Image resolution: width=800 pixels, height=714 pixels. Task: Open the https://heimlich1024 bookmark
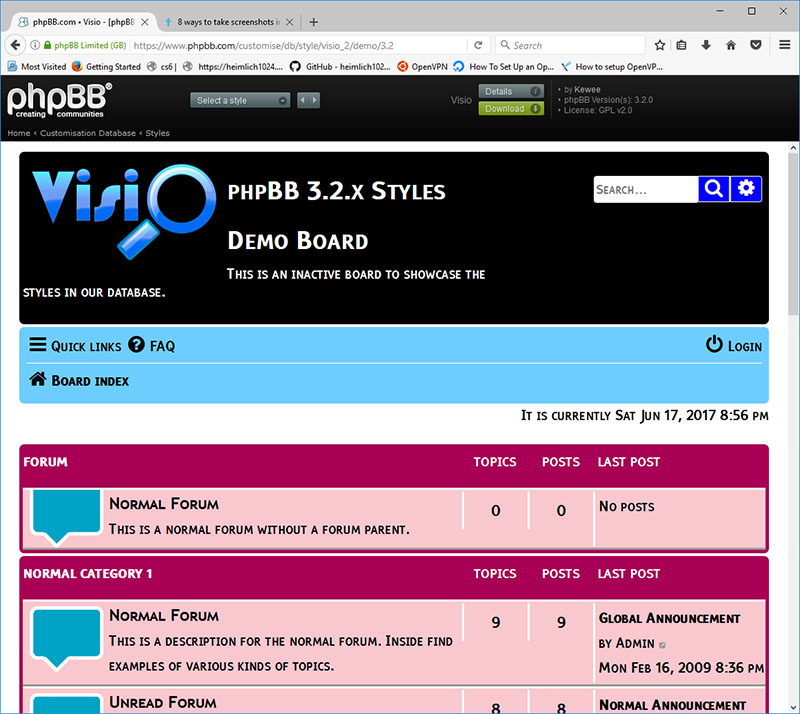[233, 66]
